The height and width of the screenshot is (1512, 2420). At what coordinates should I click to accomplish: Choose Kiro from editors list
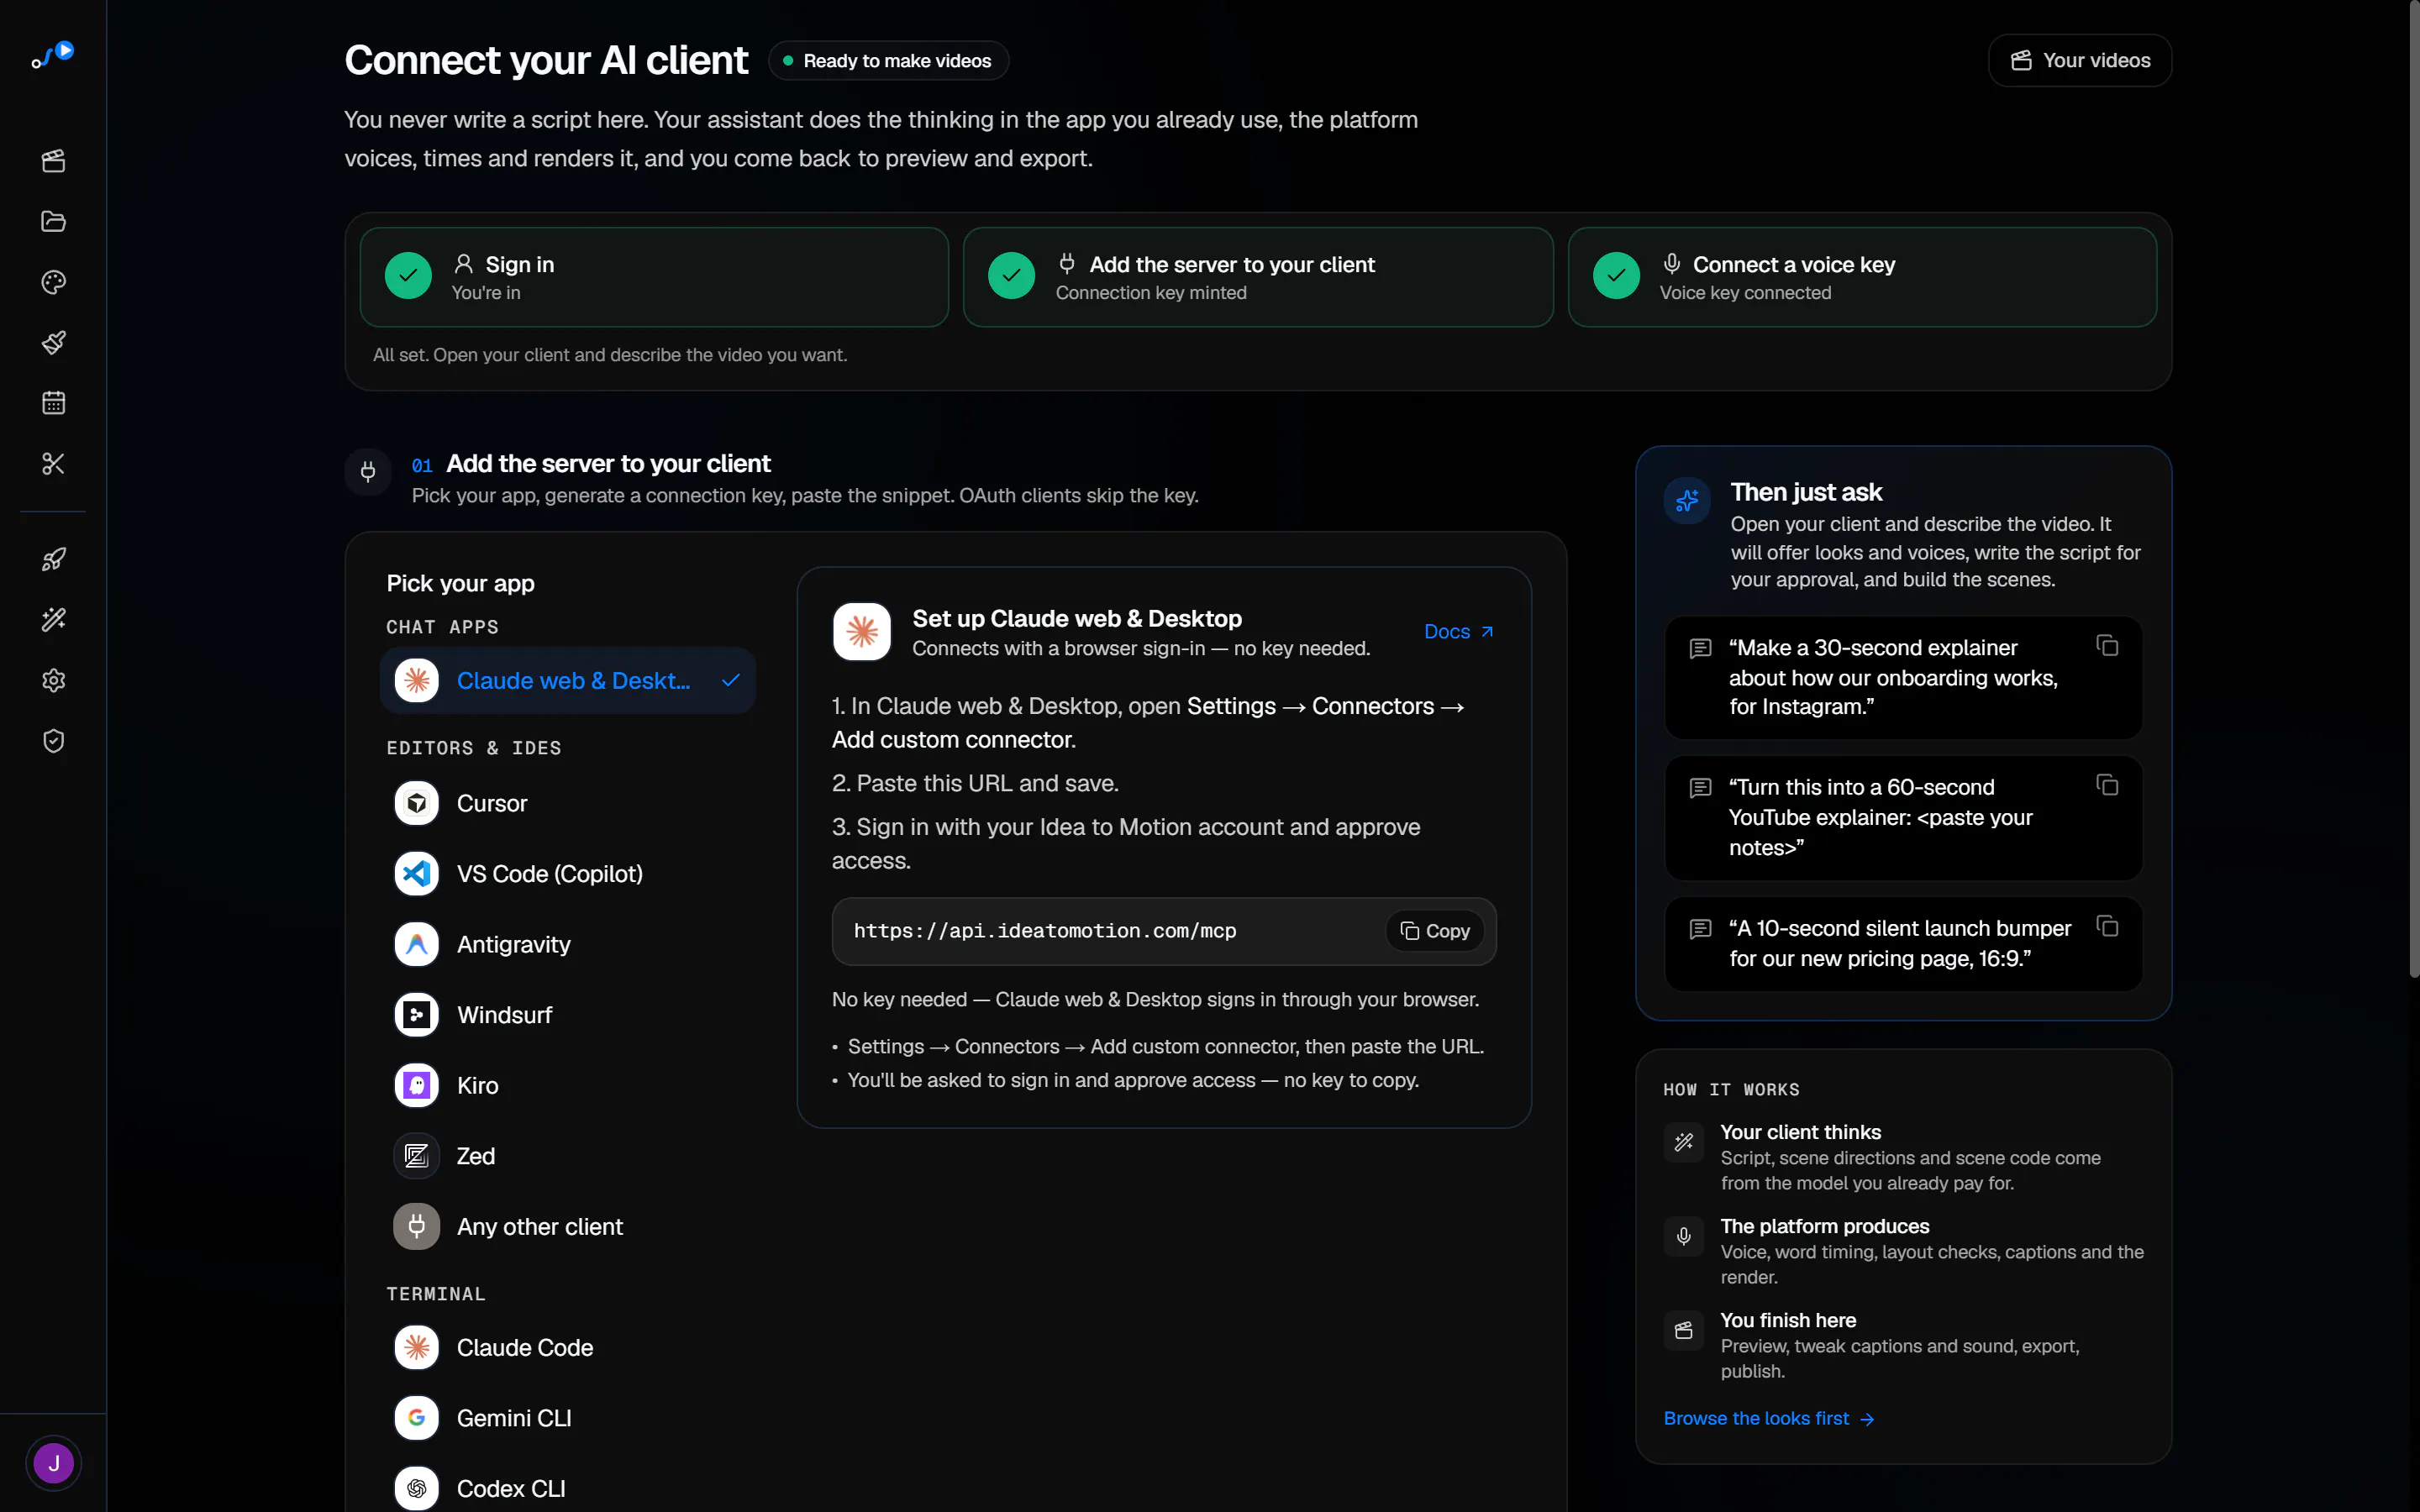(568, 1085)
